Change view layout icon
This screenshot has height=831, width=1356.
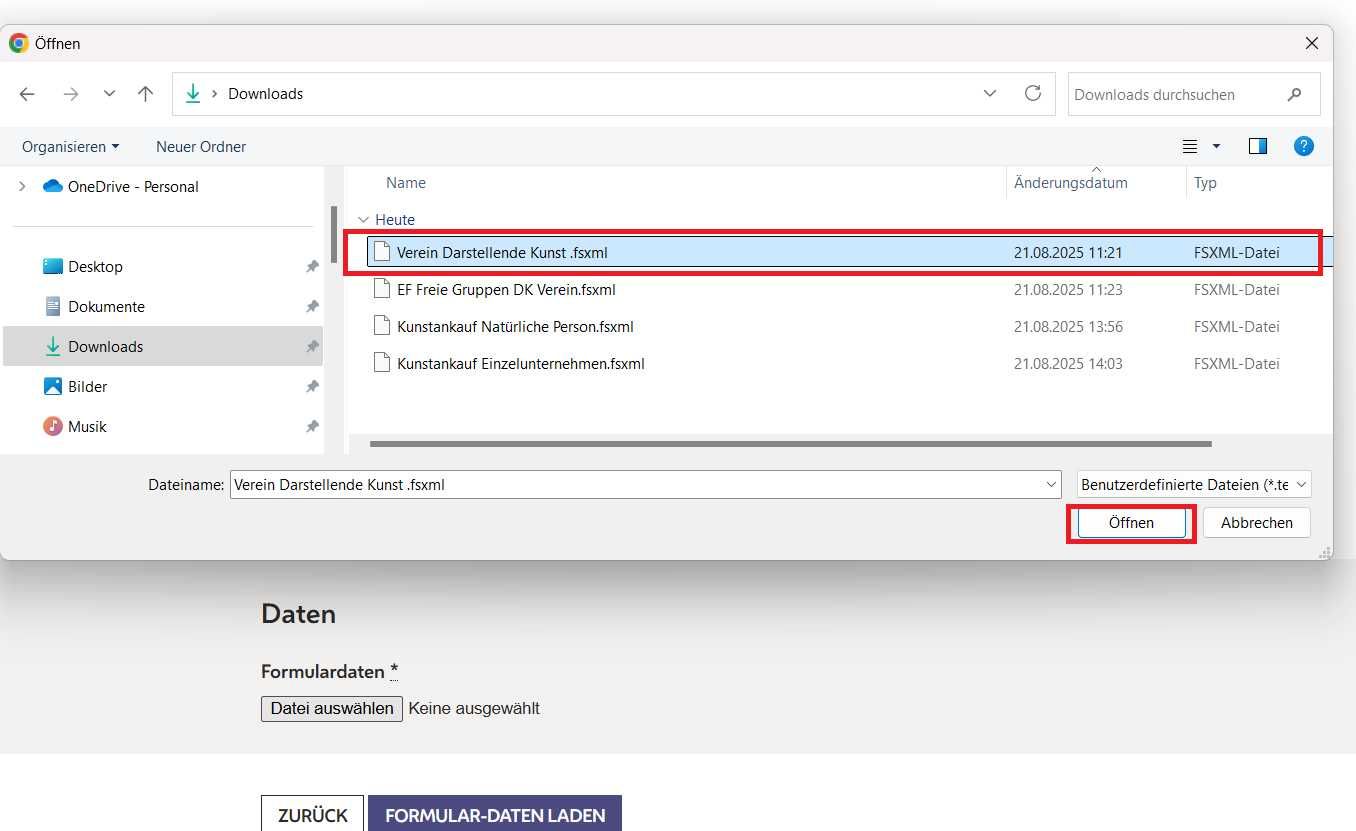[1190, 146]
